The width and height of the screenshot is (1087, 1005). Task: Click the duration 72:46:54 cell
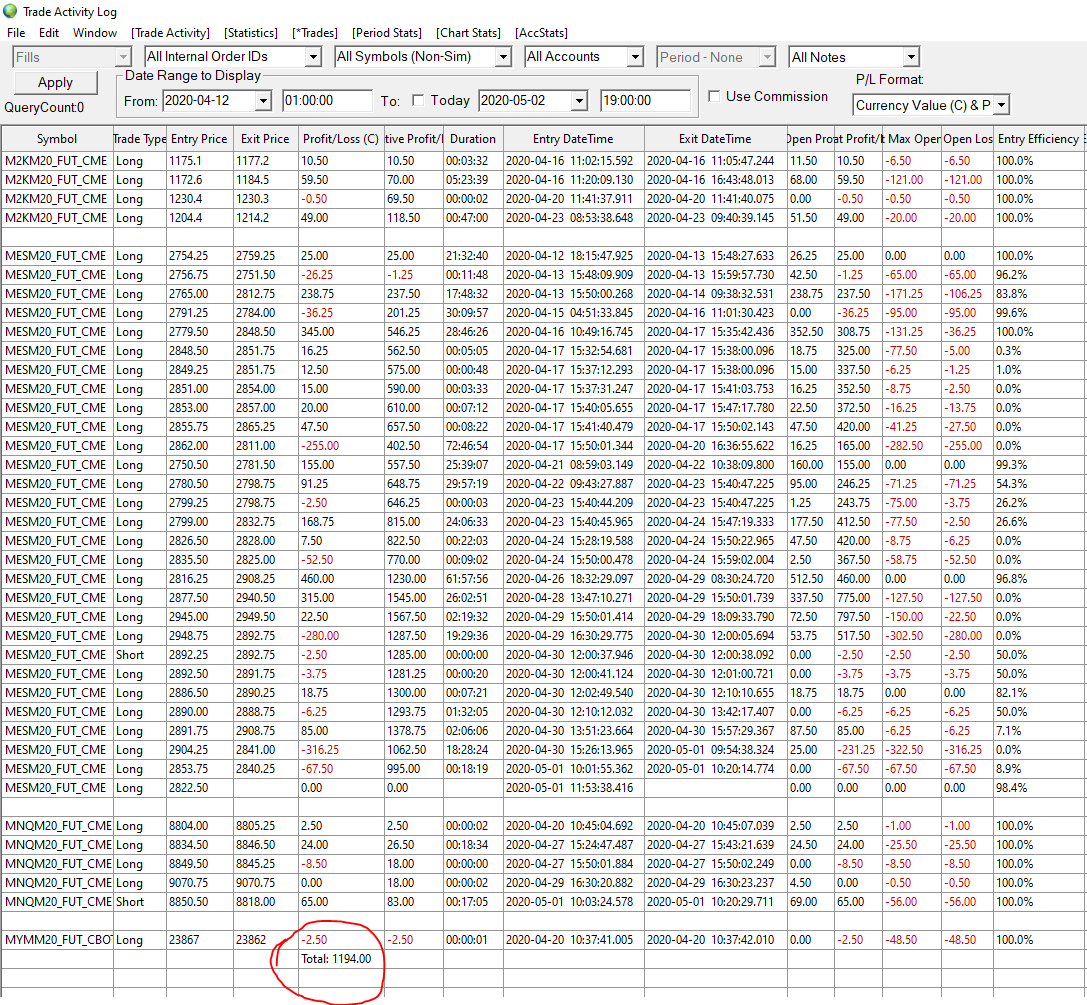pos(473,446)
